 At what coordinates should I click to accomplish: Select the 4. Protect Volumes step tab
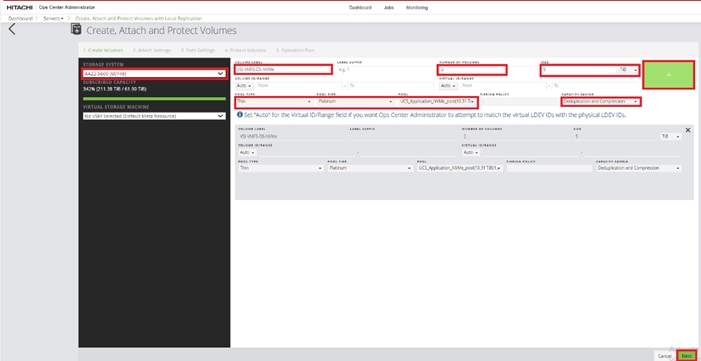[245, 50]
